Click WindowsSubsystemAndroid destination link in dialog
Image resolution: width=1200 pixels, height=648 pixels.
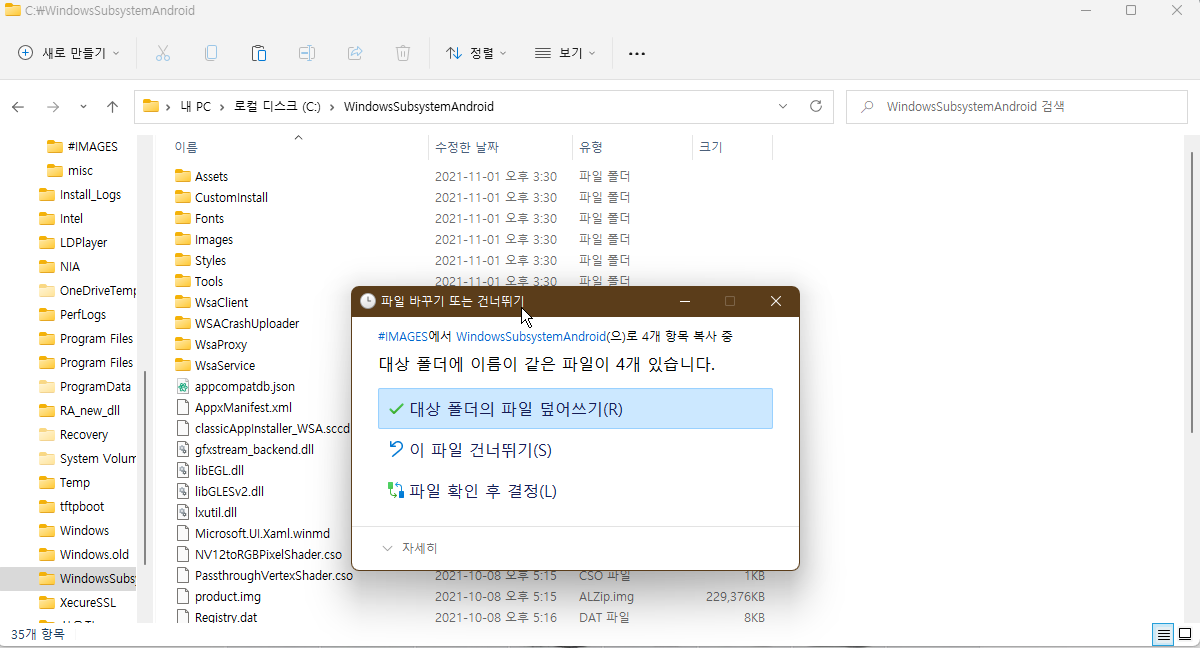[x=531, y=337]
